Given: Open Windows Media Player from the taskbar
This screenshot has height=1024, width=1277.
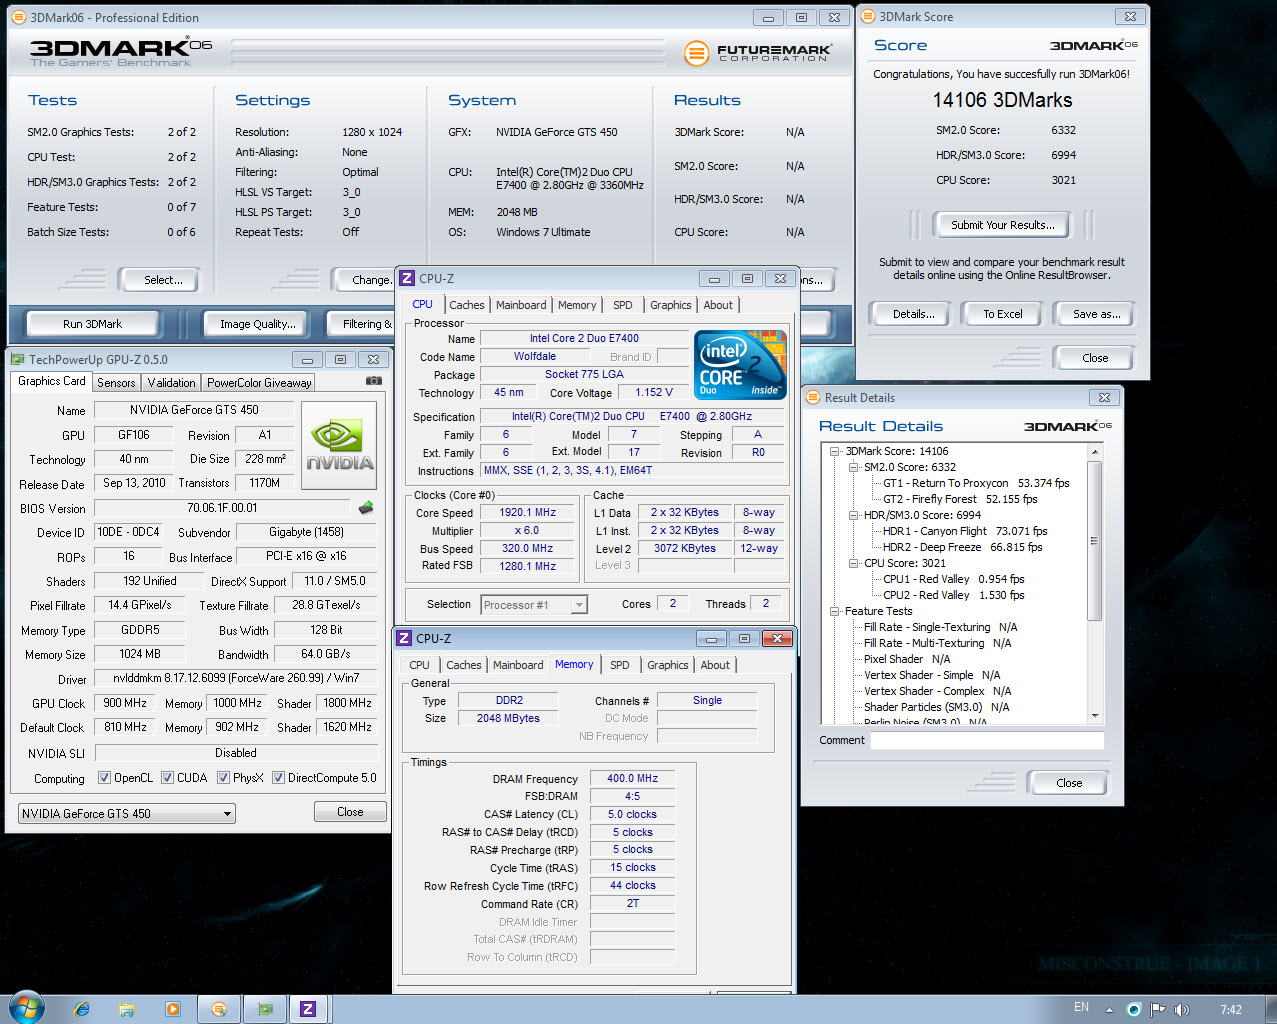Looking at the screenshot, I should tap(172, 1009).
